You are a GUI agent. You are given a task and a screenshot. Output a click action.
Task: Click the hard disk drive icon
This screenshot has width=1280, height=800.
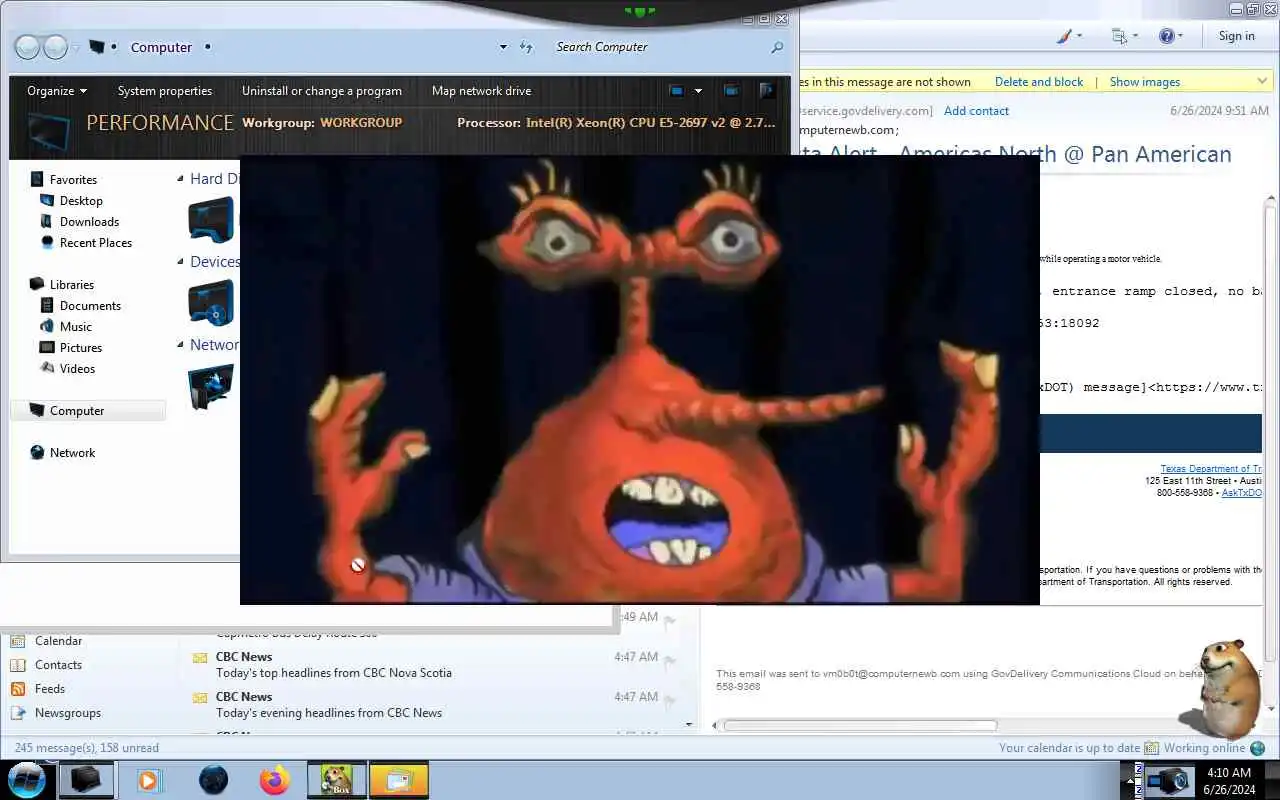[211, 219]
